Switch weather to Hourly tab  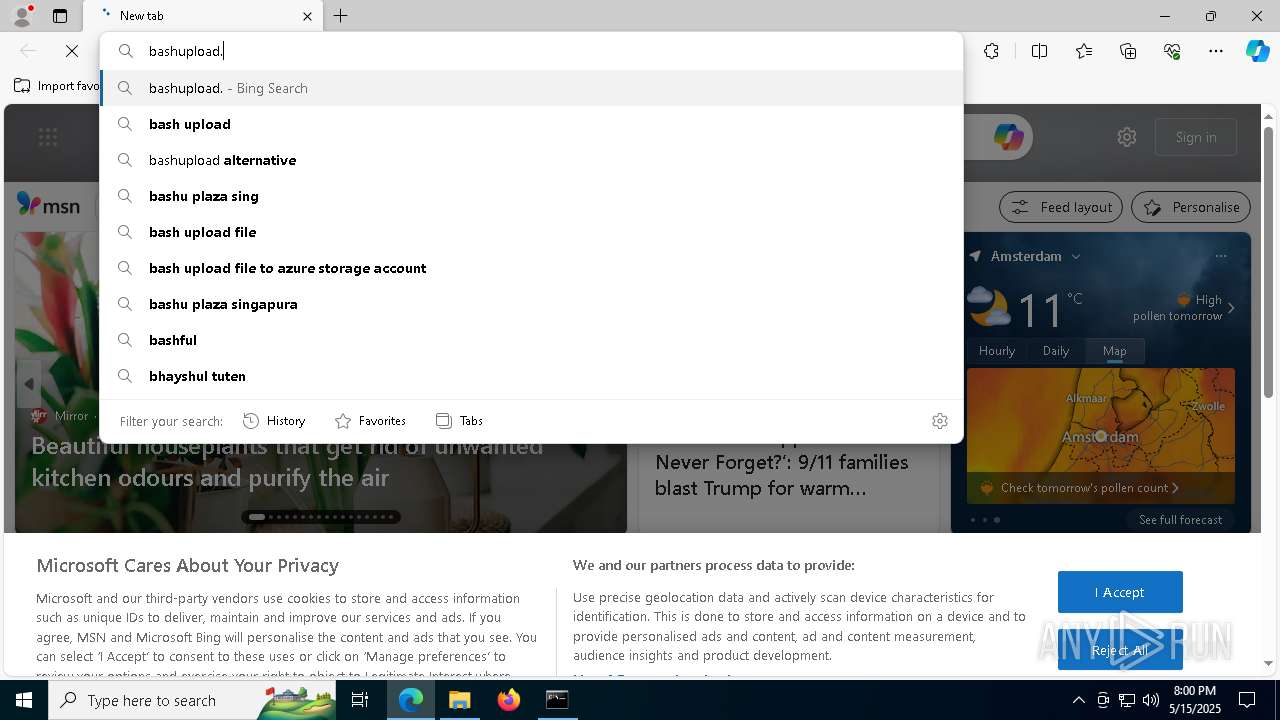point(997,351)
